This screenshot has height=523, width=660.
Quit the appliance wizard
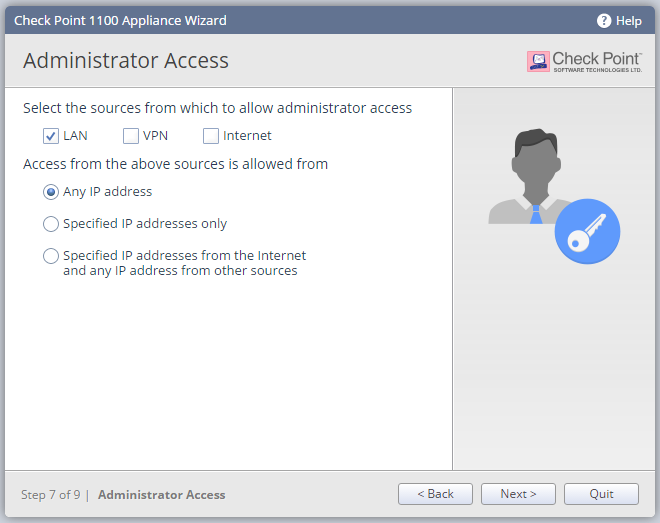tap(601, 494)
